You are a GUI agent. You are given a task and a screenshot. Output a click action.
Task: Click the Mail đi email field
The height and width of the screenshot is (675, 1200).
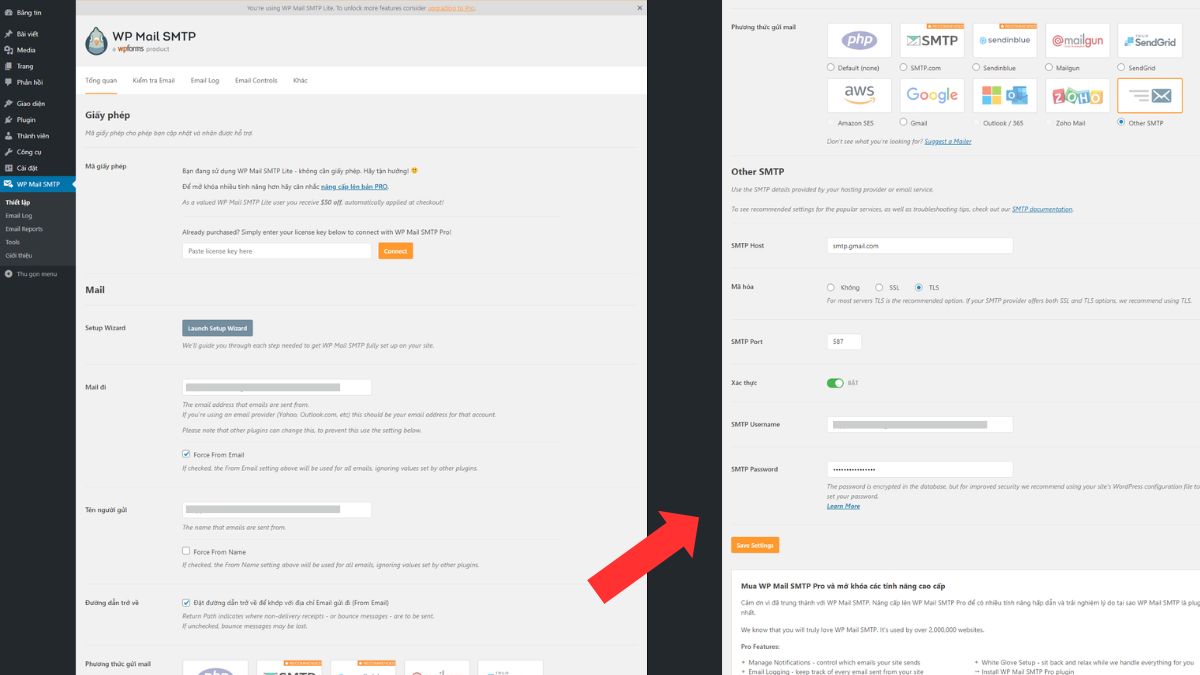pyautogui.click(x=277, y=387)
